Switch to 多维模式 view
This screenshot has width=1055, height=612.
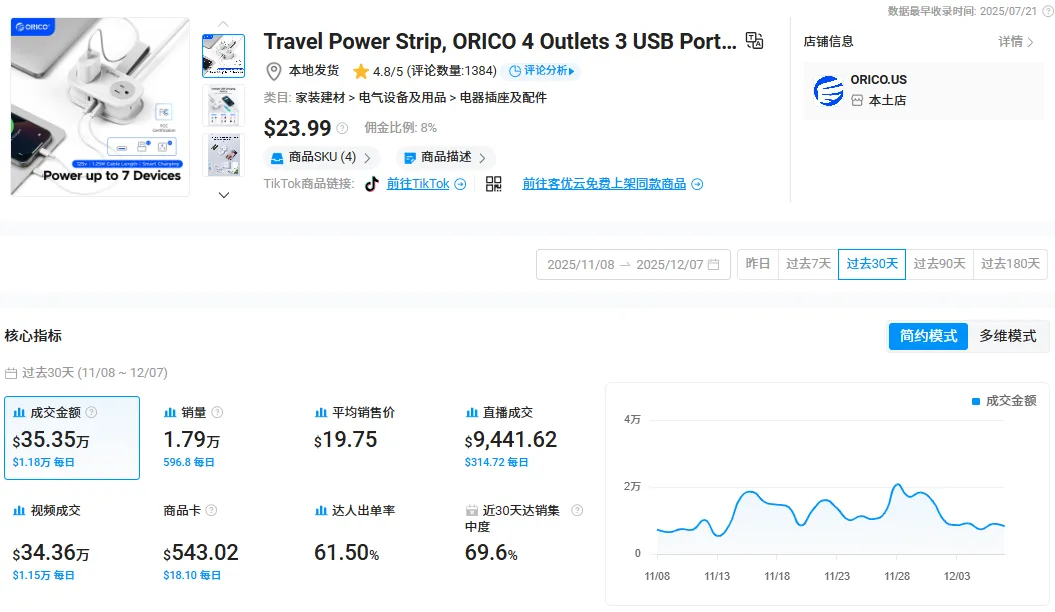1008,336
